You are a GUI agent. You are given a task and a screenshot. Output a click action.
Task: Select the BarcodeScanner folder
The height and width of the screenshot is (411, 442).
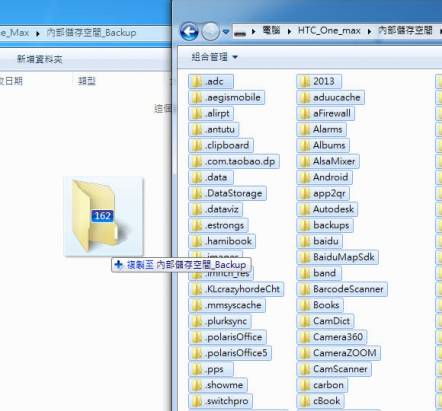point(342,289)
